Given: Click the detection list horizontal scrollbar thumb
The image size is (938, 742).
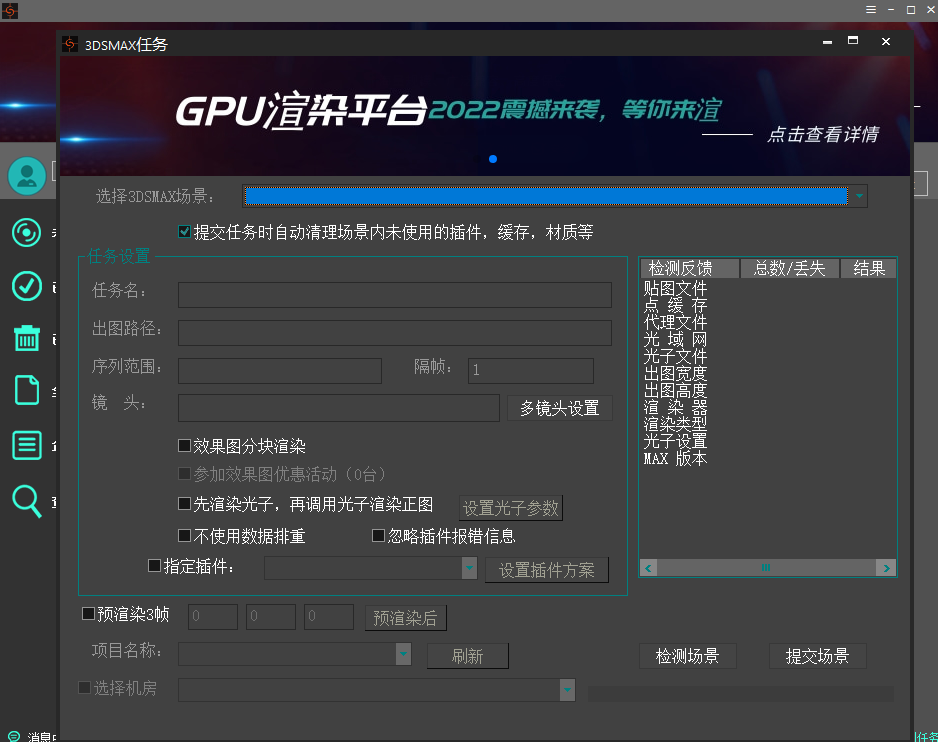Looking at the screenshot, I should click(x=766, y=568).
